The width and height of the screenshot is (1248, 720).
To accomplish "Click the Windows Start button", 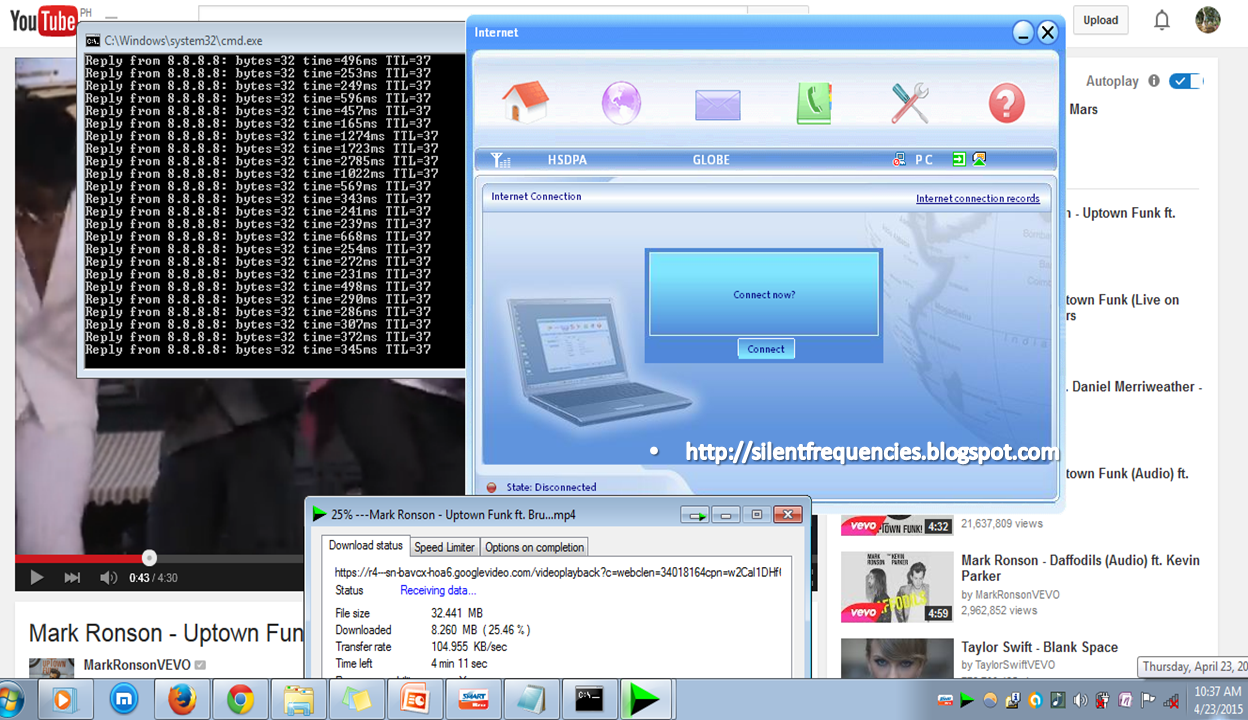I will 10,699.
